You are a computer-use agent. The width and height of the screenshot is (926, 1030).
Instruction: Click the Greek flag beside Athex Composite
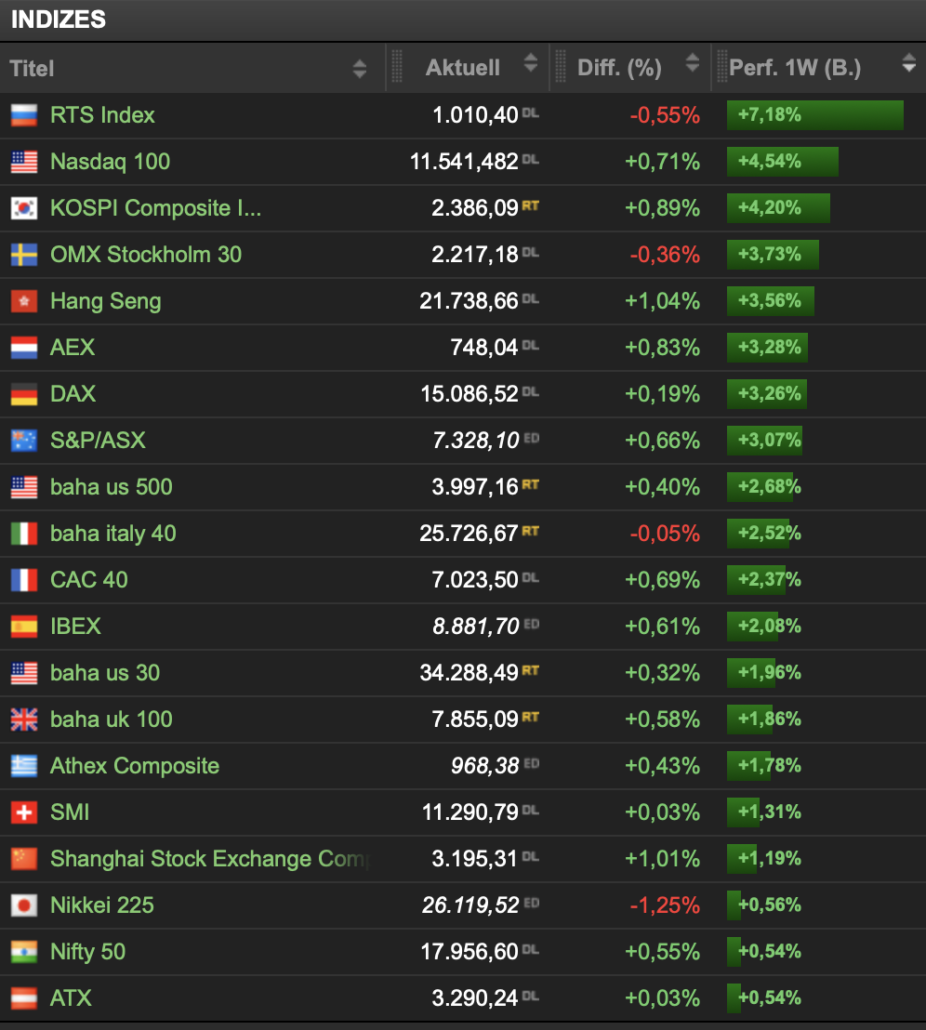click(x=24, y=766)
